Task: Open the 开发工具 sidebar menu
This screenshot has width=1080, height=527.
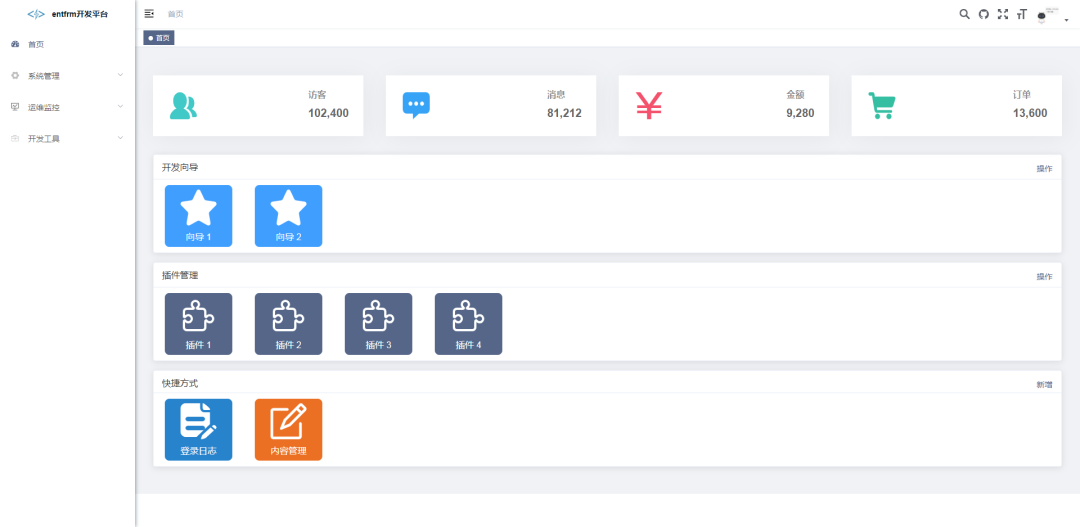Action: point(68,138)
